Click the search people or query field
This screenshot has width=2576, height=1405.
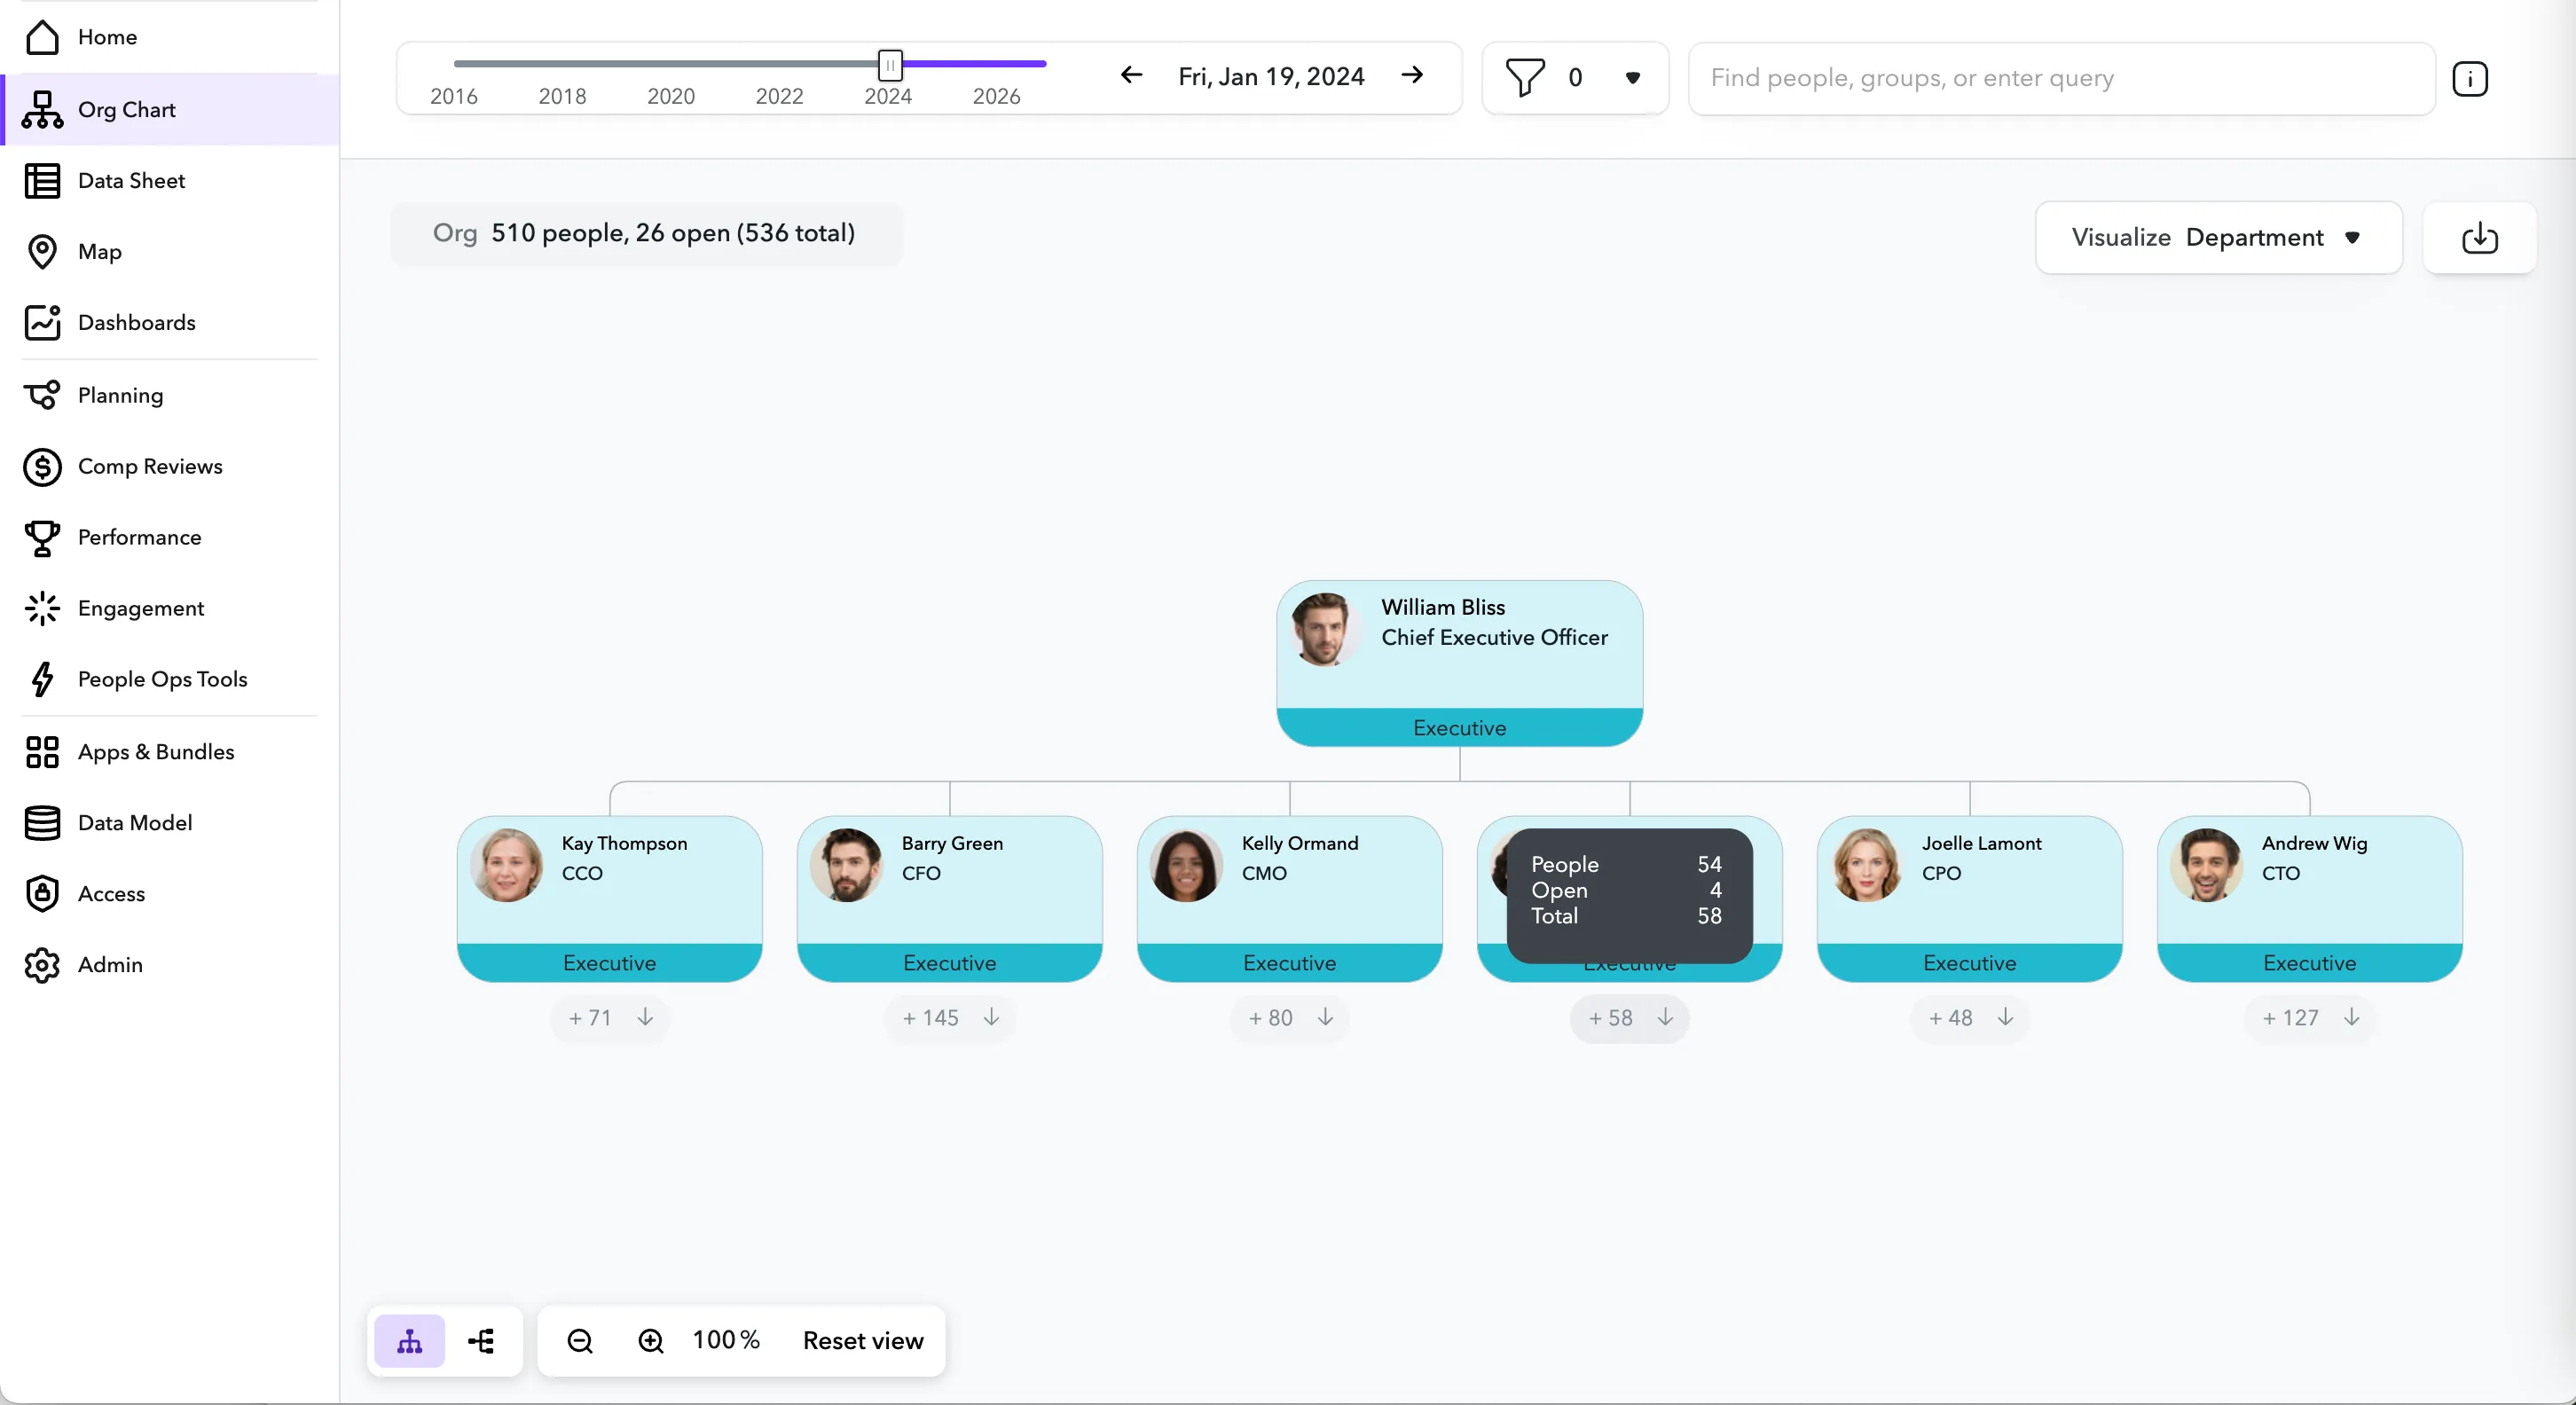[2062, 78]
